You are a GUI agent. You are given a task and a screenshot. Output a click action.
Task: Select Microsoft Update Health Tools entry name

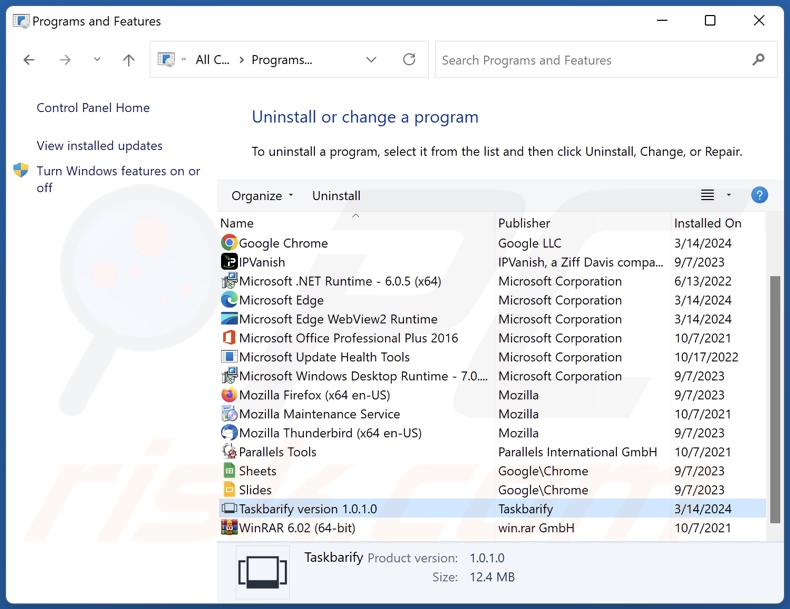pos(324,357)
